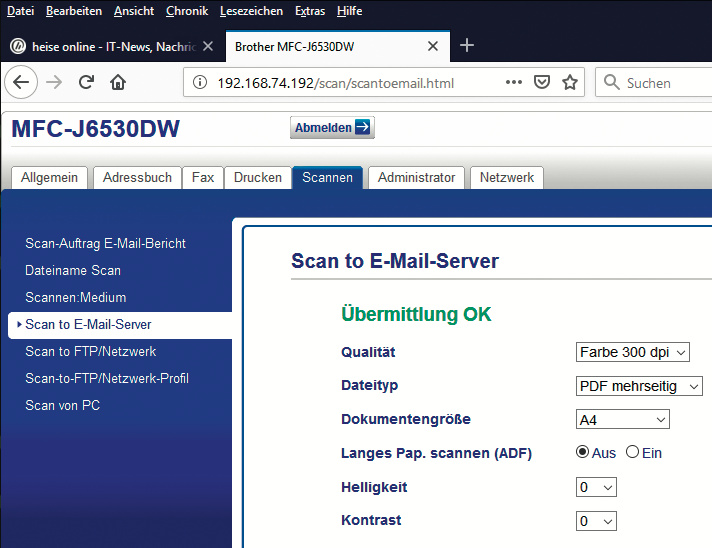Open Scan-Auftrag E-Mail-Bericht sidebar link
Screen dimensions: 712x548
point(105,244)
